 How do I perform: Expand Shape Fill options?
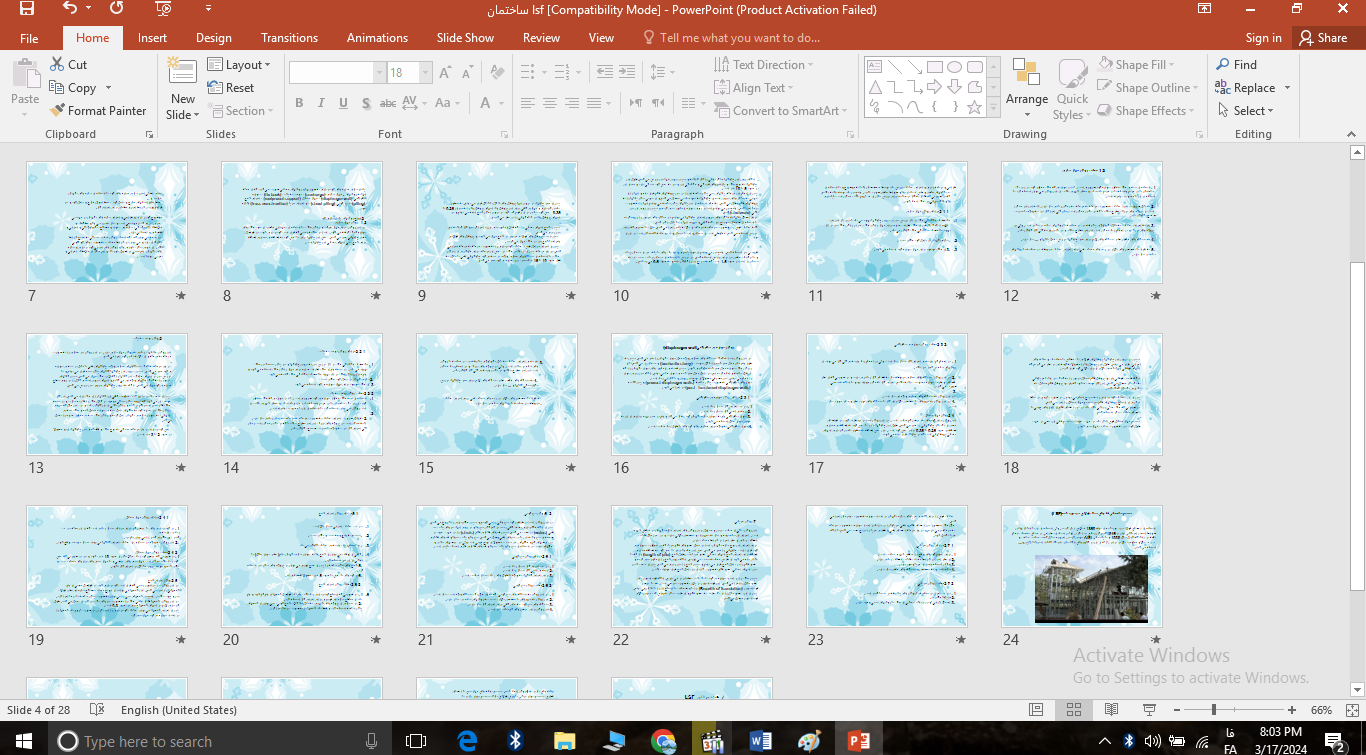(1138, 64)
